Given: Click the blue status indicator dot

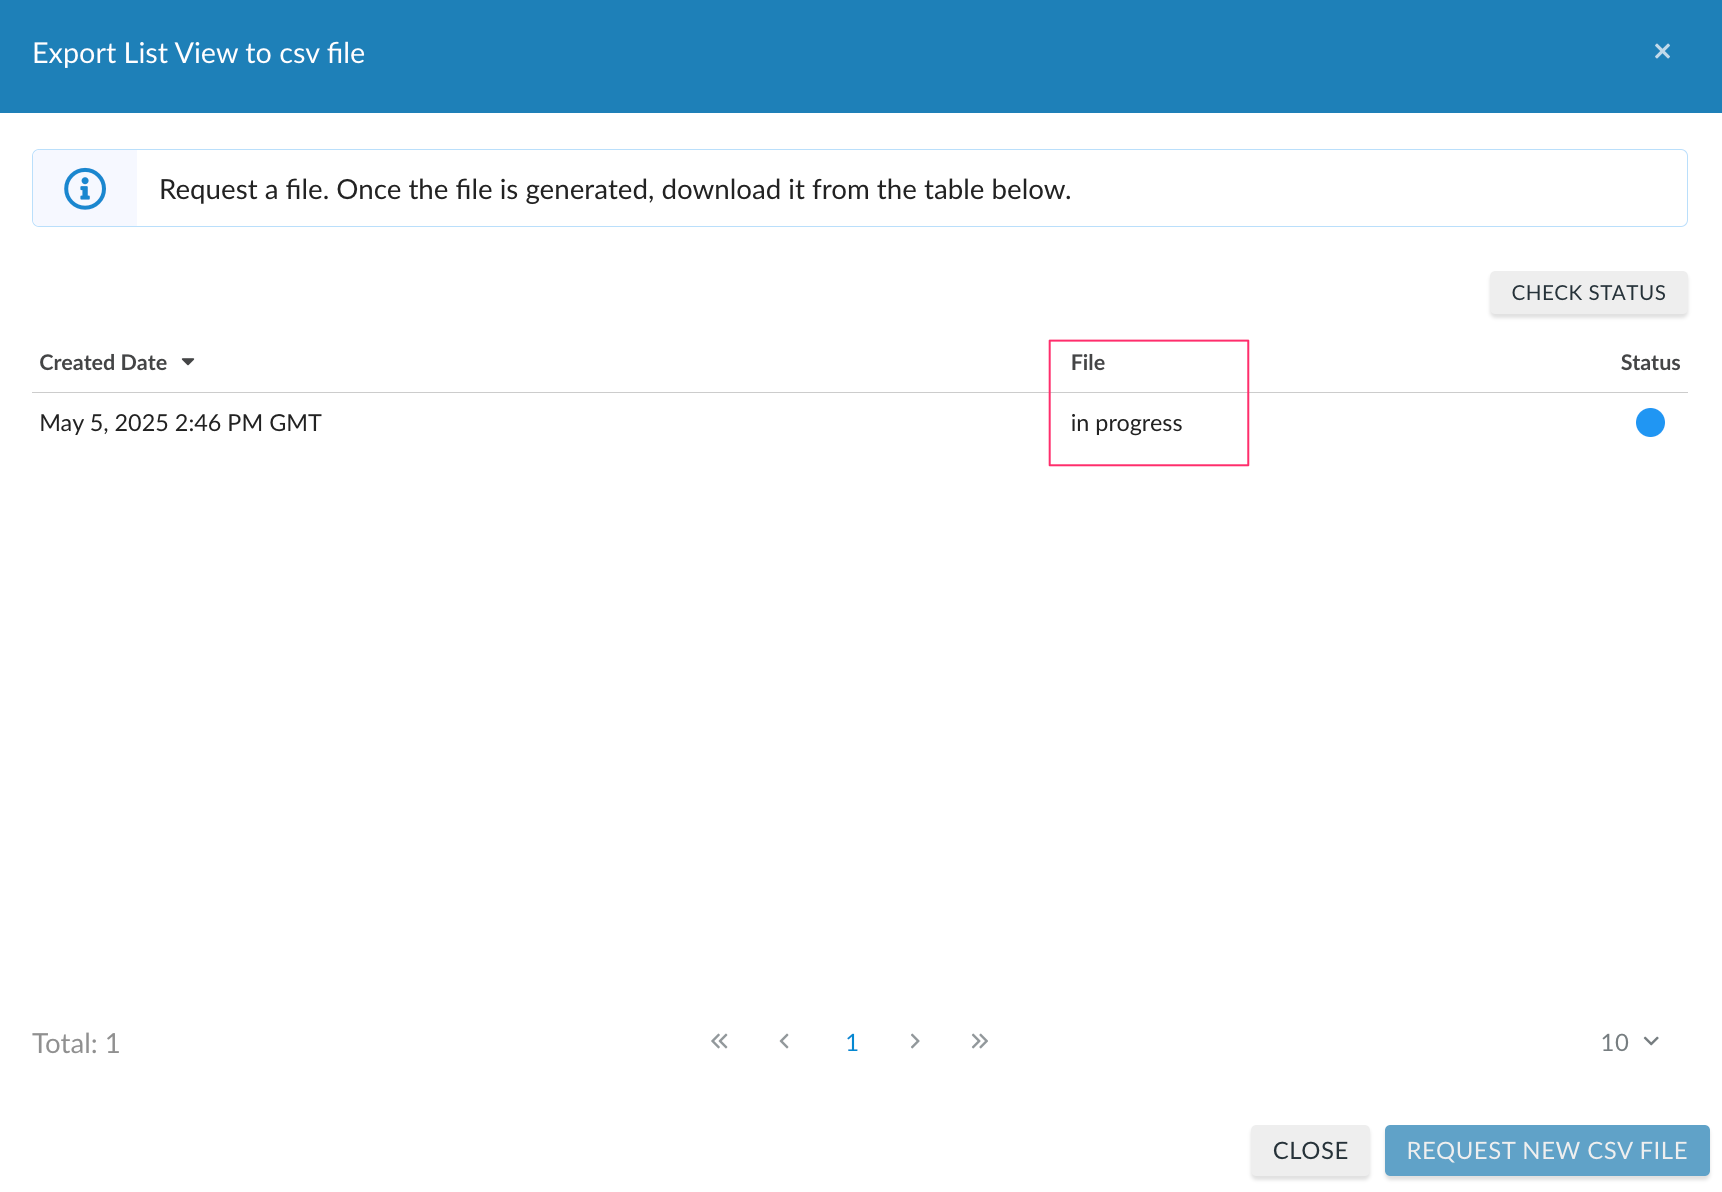Looking at the screenshot, I should click(x=1649, y=423).
